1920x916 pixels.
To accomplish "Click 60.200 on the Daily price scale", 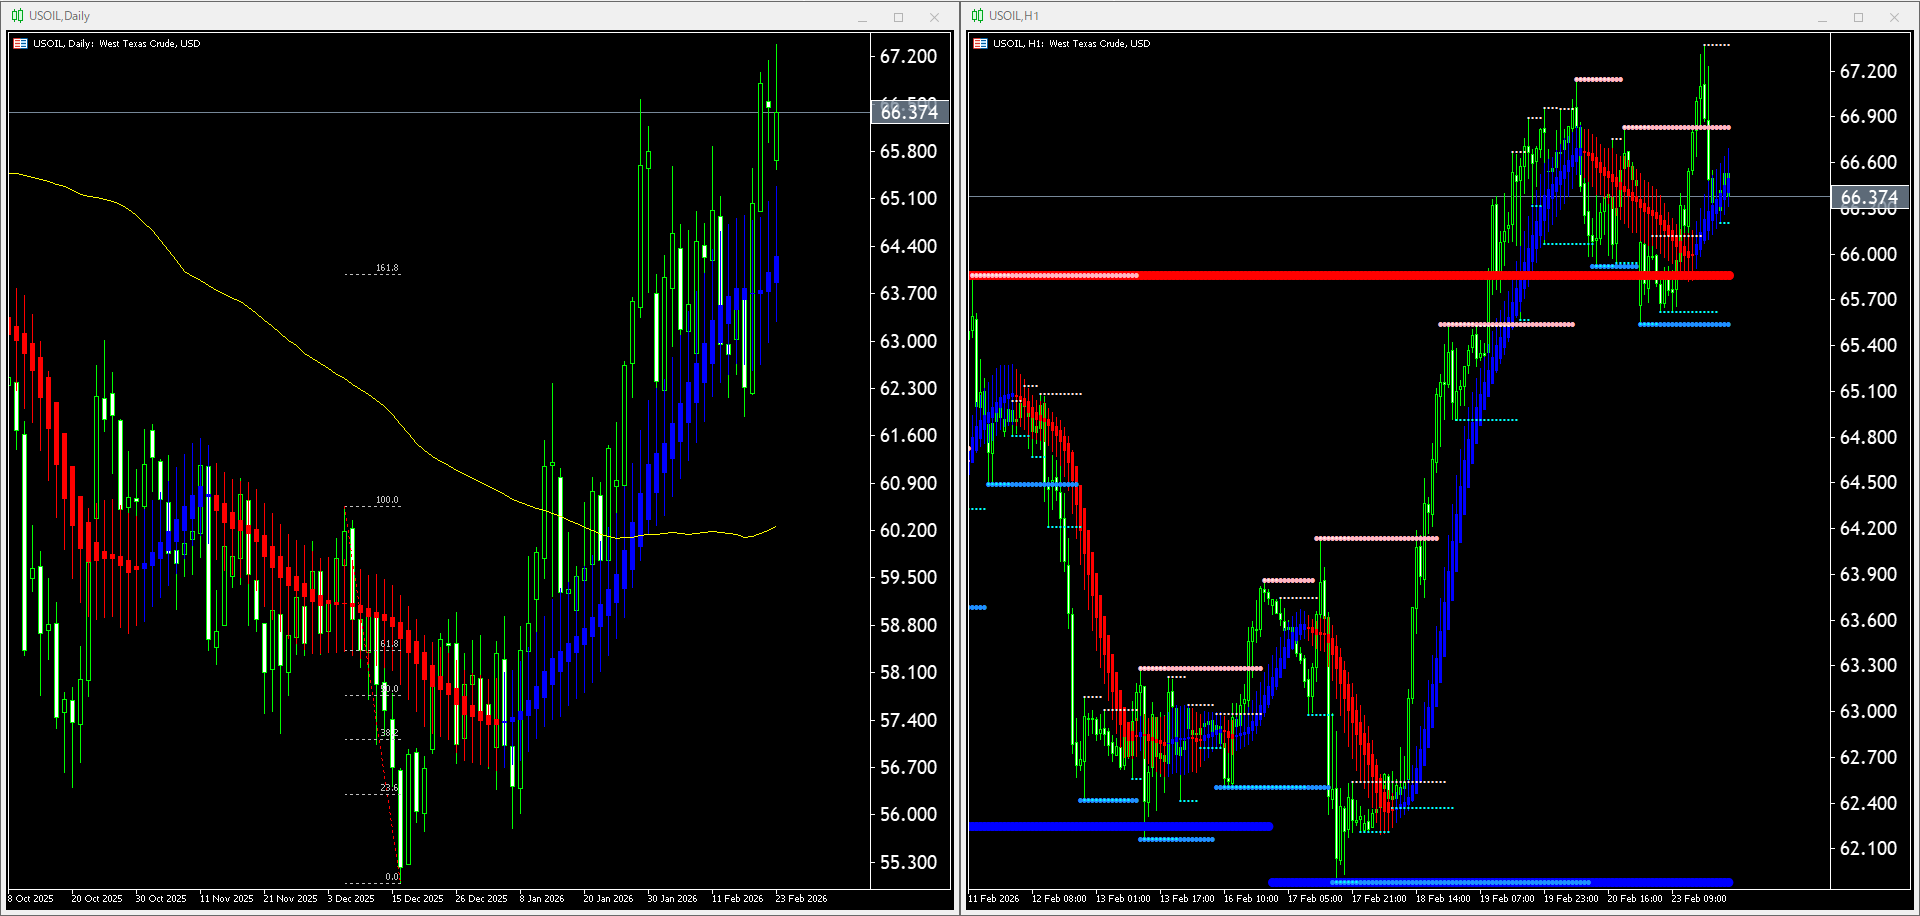I will pyautogui.click(x=908, y=531).
